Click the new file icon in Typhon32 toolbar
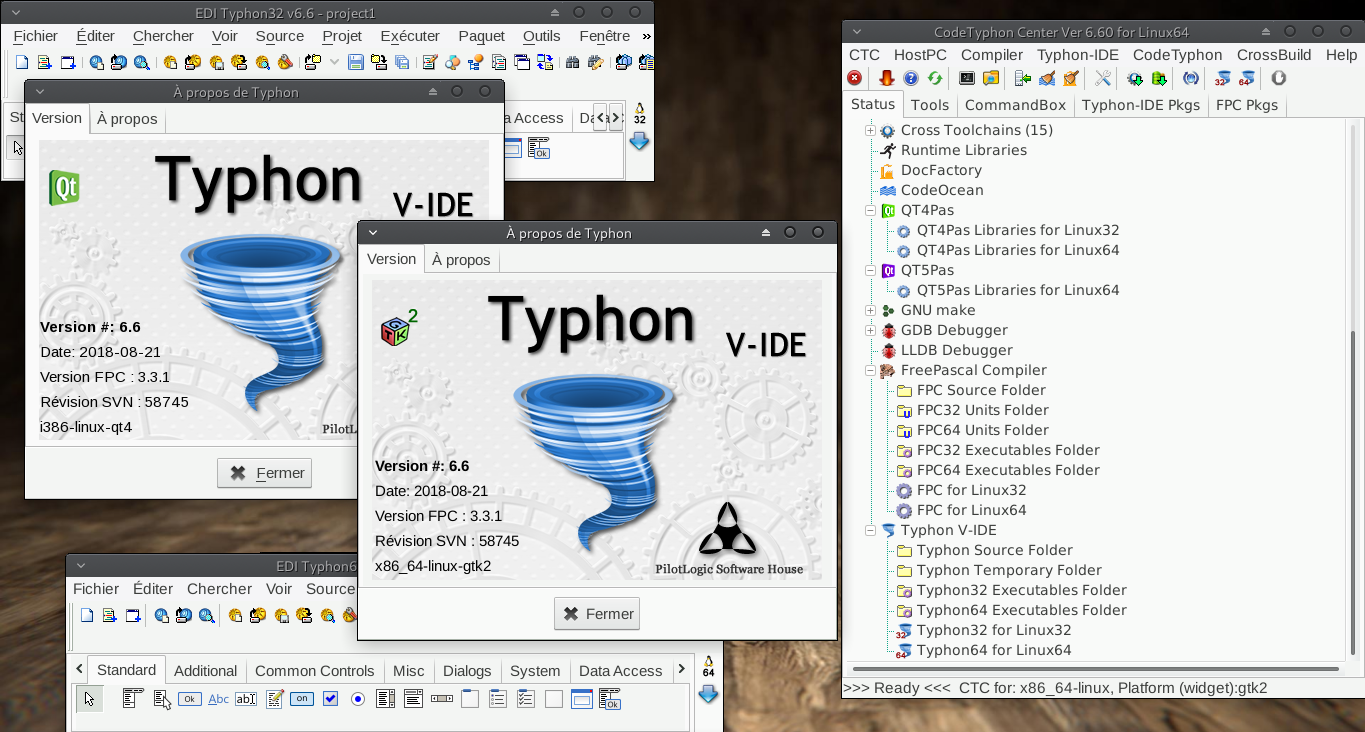This screenshot has height=732, width=1365. tap(22, 62)
